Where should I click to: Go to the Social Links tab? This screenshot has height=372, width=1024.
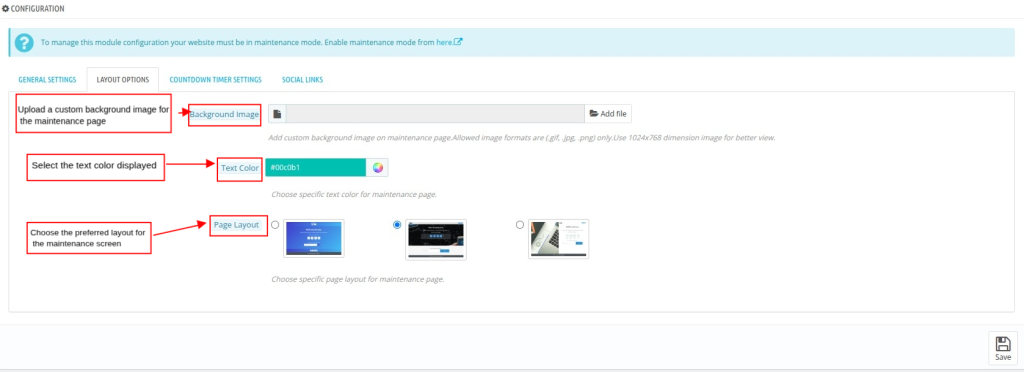(302, 80)
